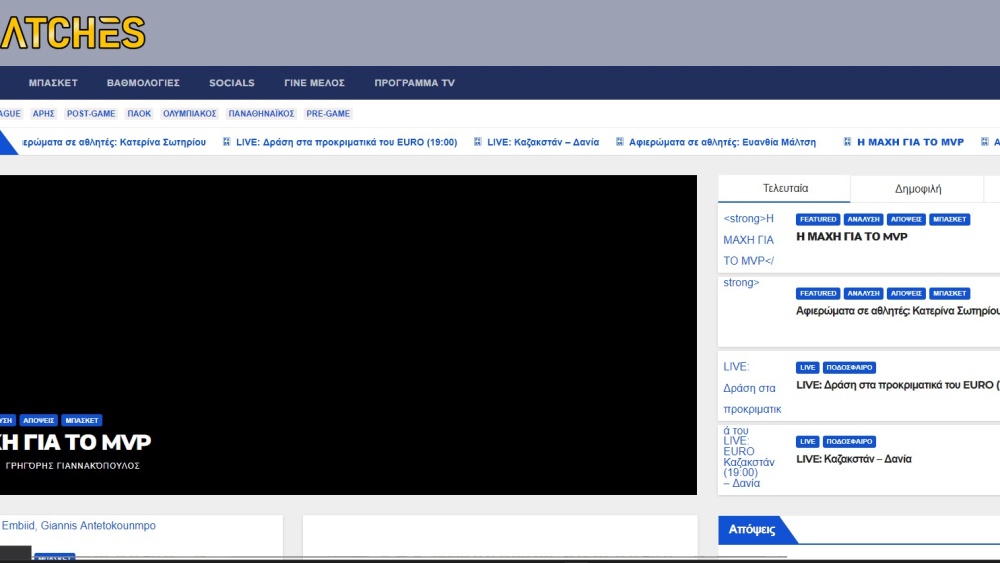Go to the SOCIALS menu
1000x563 pixels.
(x=232, y=83)
